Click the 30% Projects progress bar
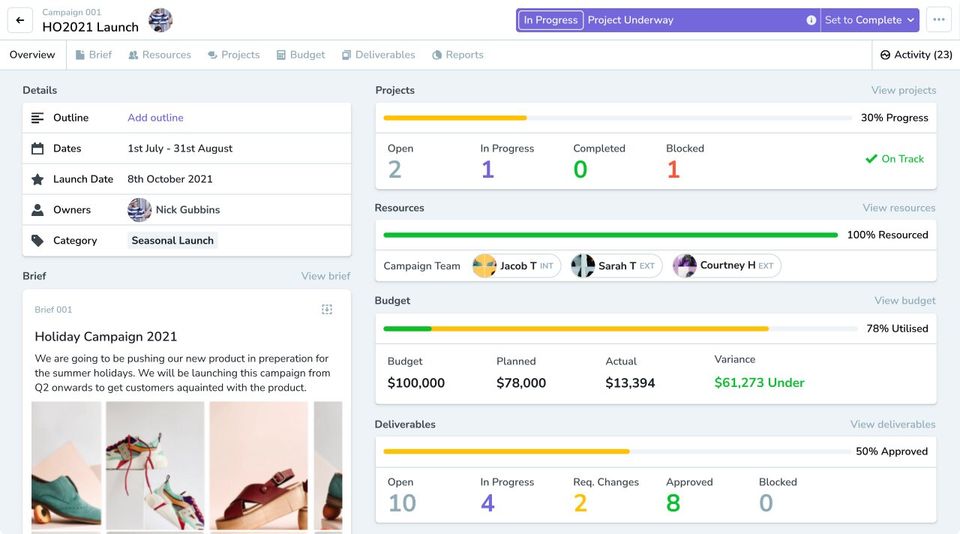Screen dimensions: 960x534 (617, 118)
